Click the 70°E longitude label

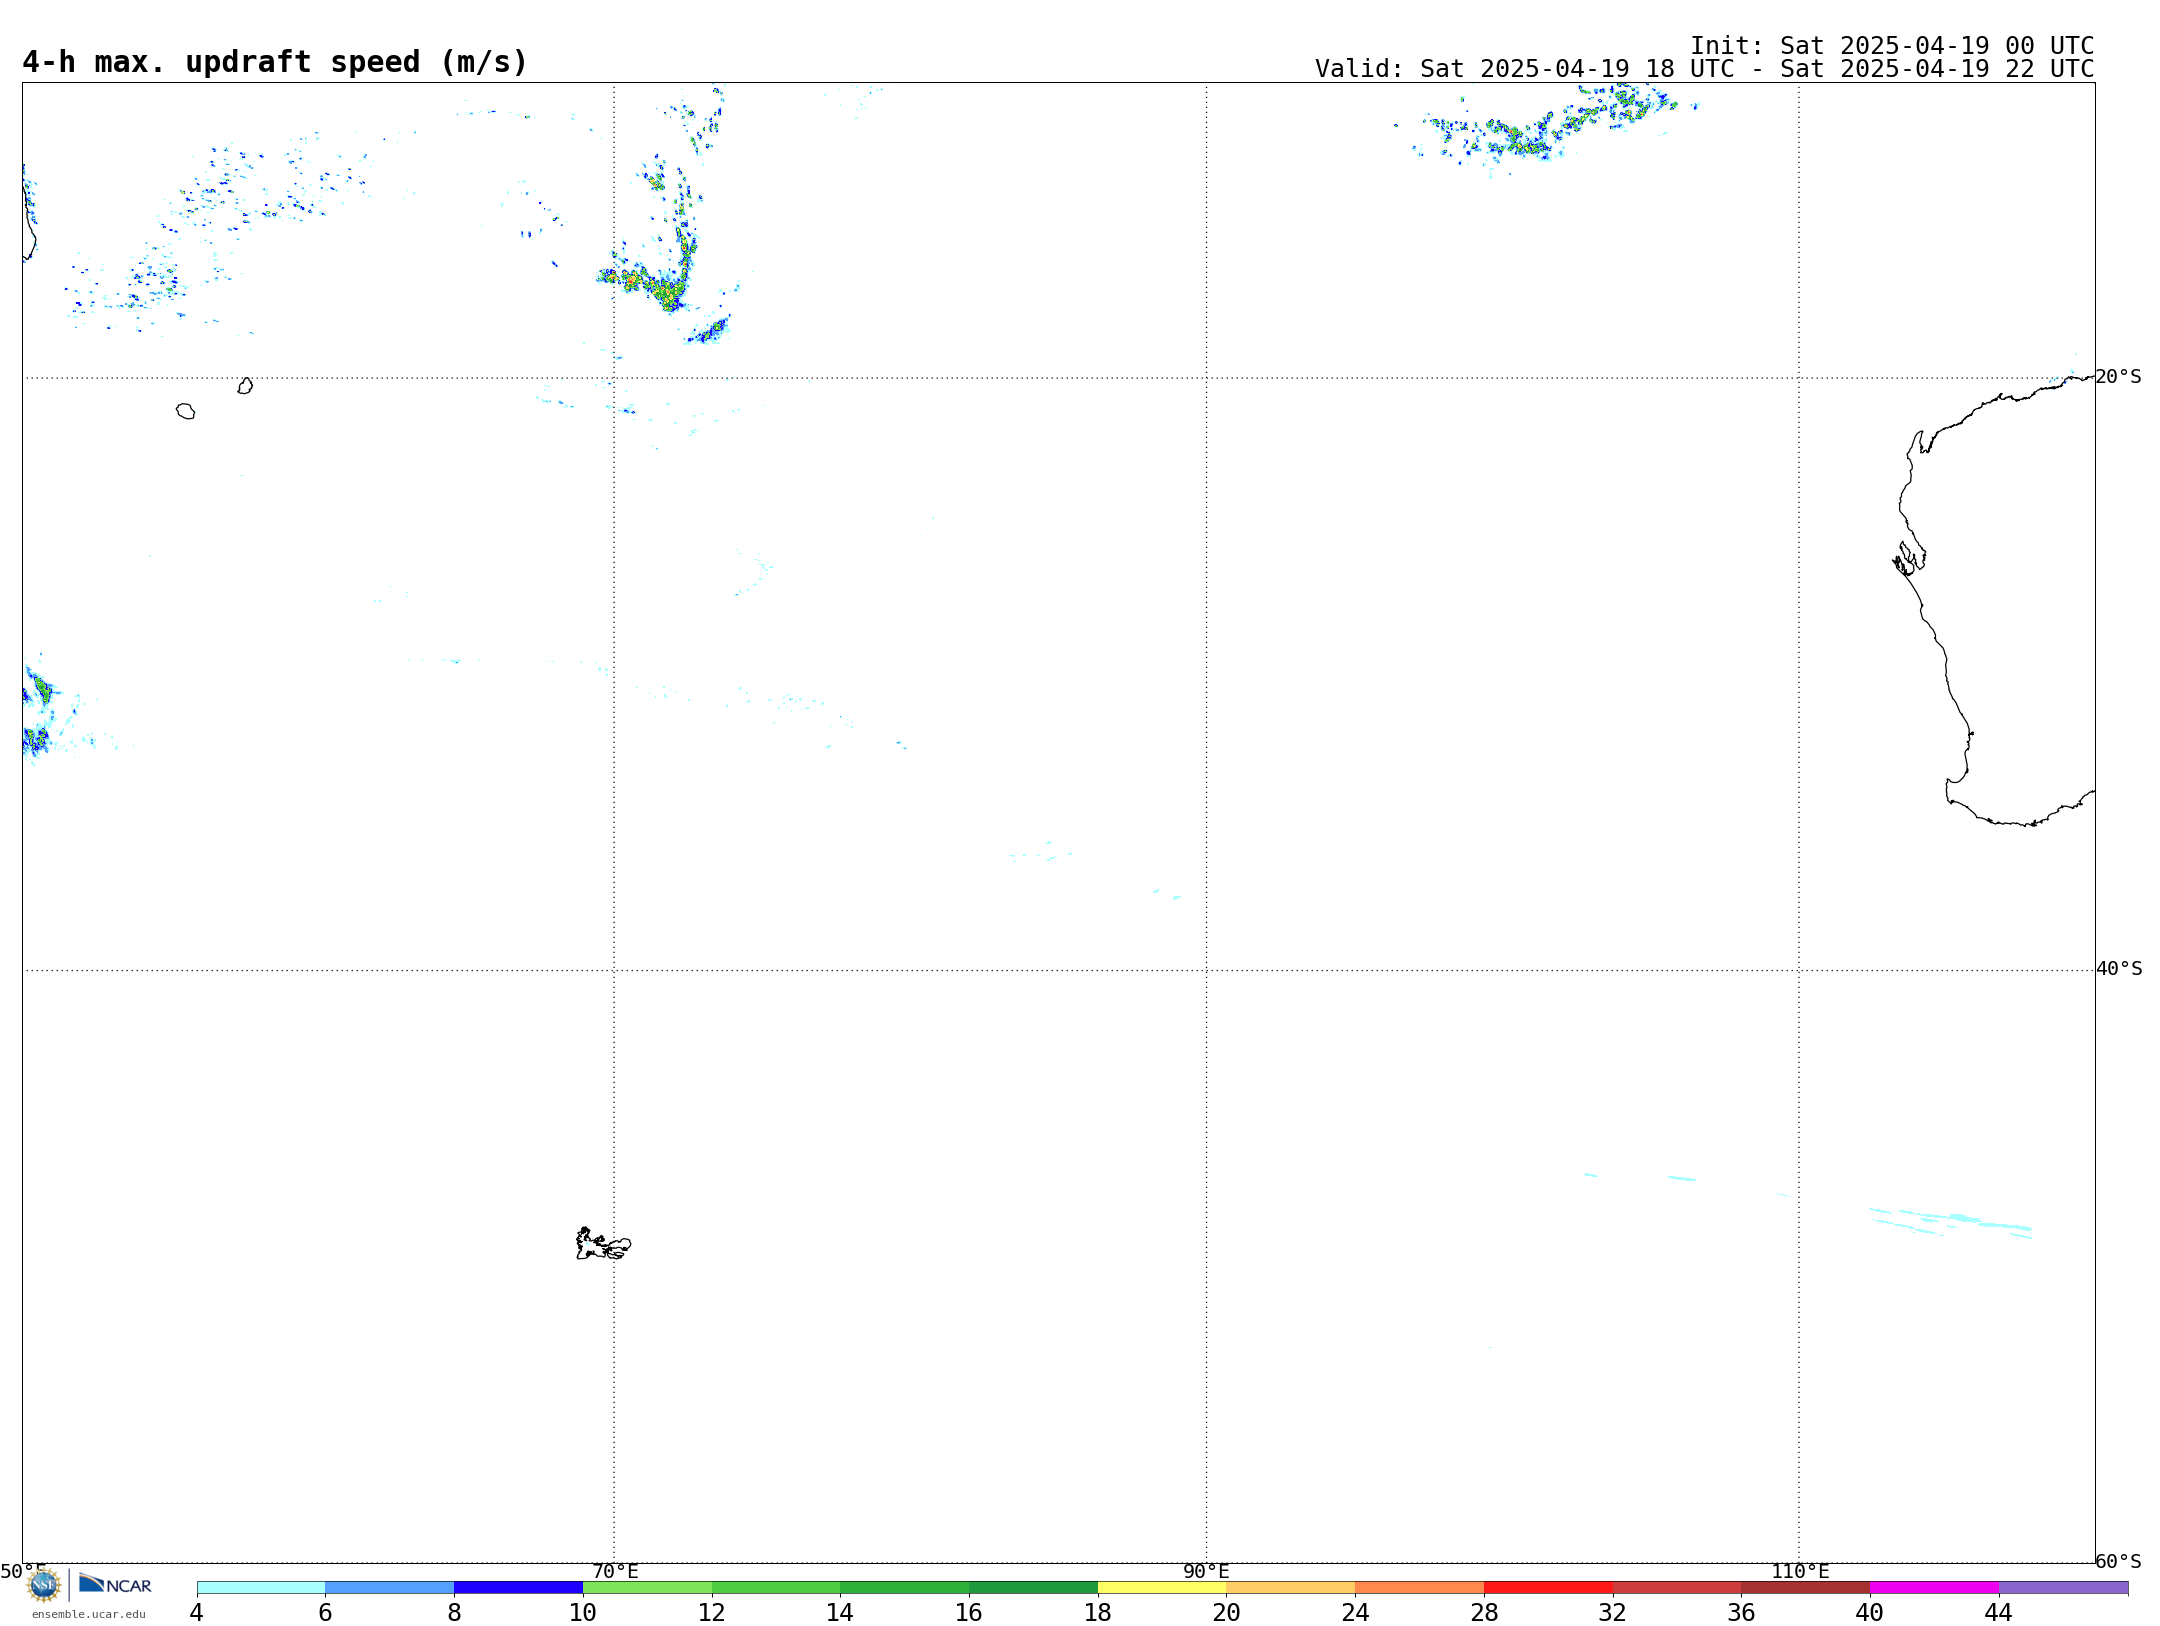click(615, 1571)
